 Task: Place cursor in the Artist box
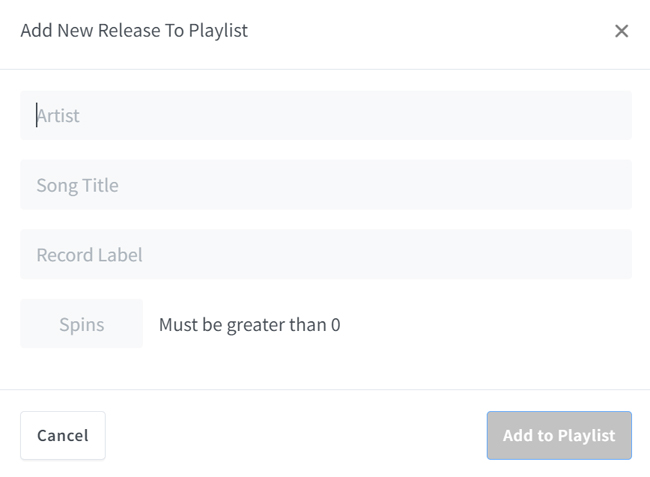tap(326, 115)
